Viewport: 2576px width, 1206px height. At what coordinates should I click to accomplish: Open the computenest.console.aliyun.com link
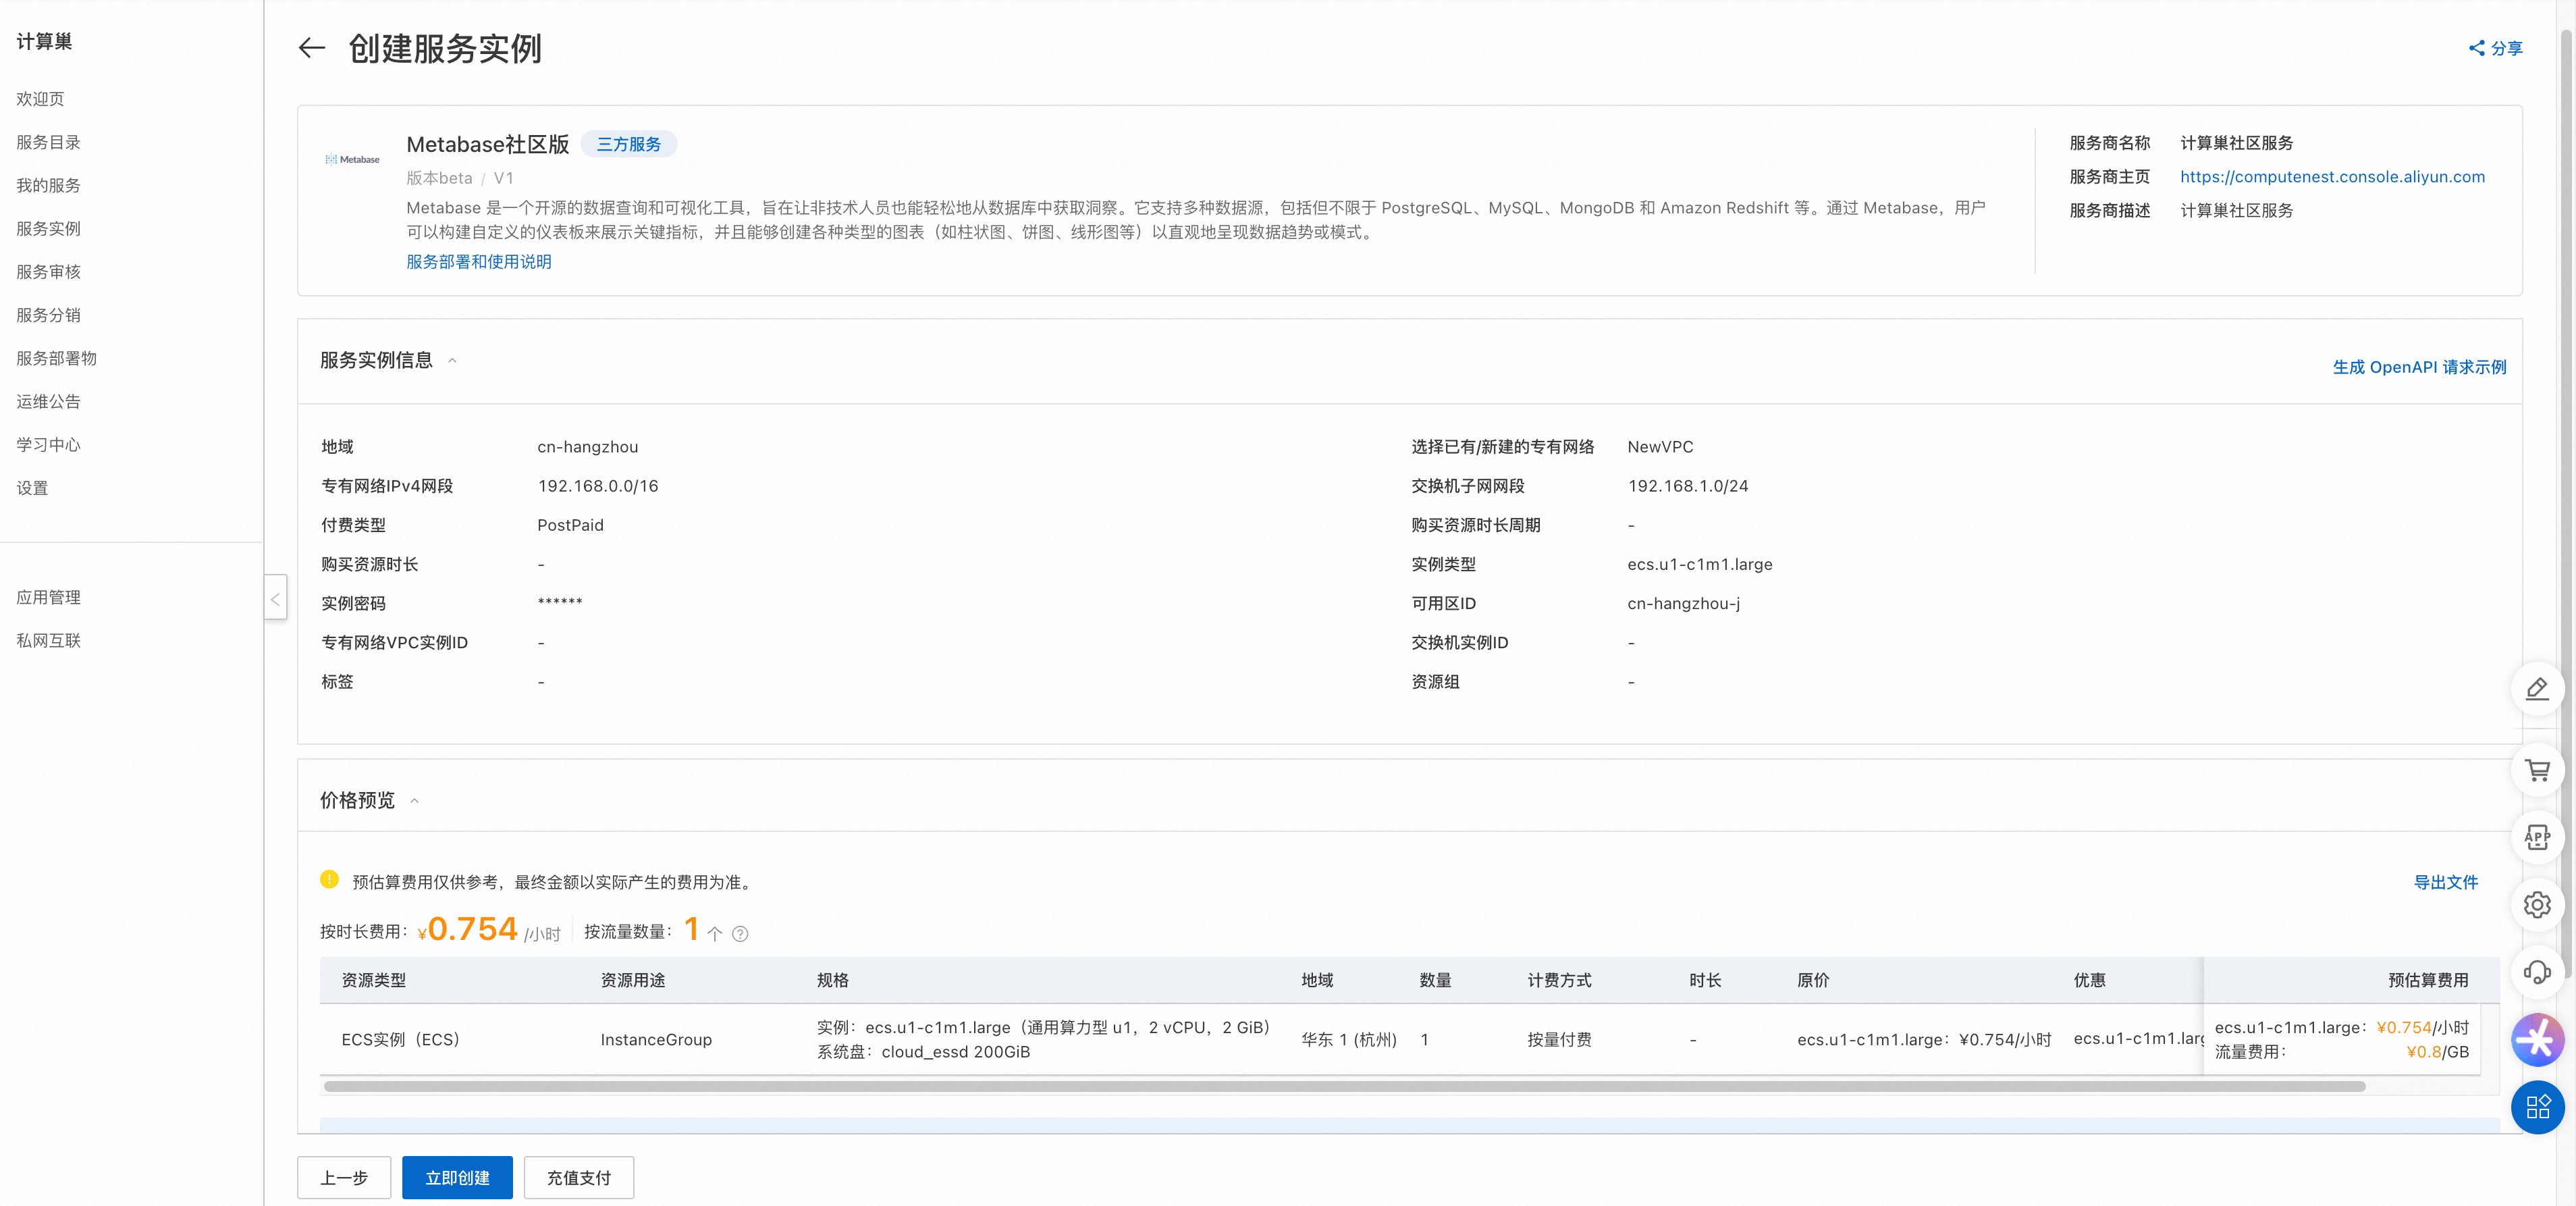pyautogui.click(x=2332, y=177)
